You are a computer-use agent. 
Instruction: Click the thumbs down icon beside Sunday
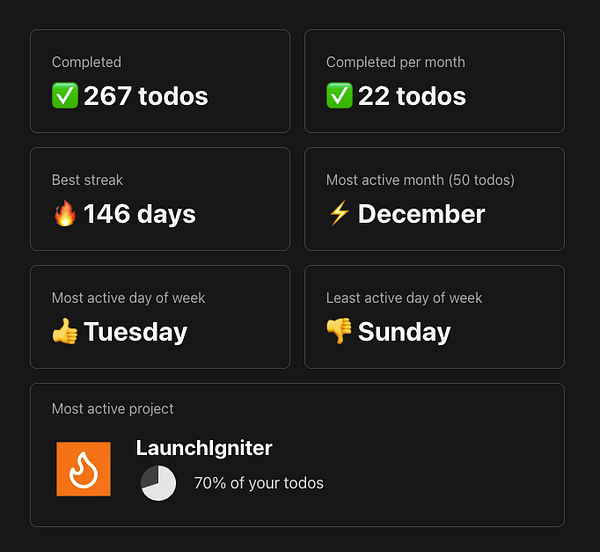[339, 332]
